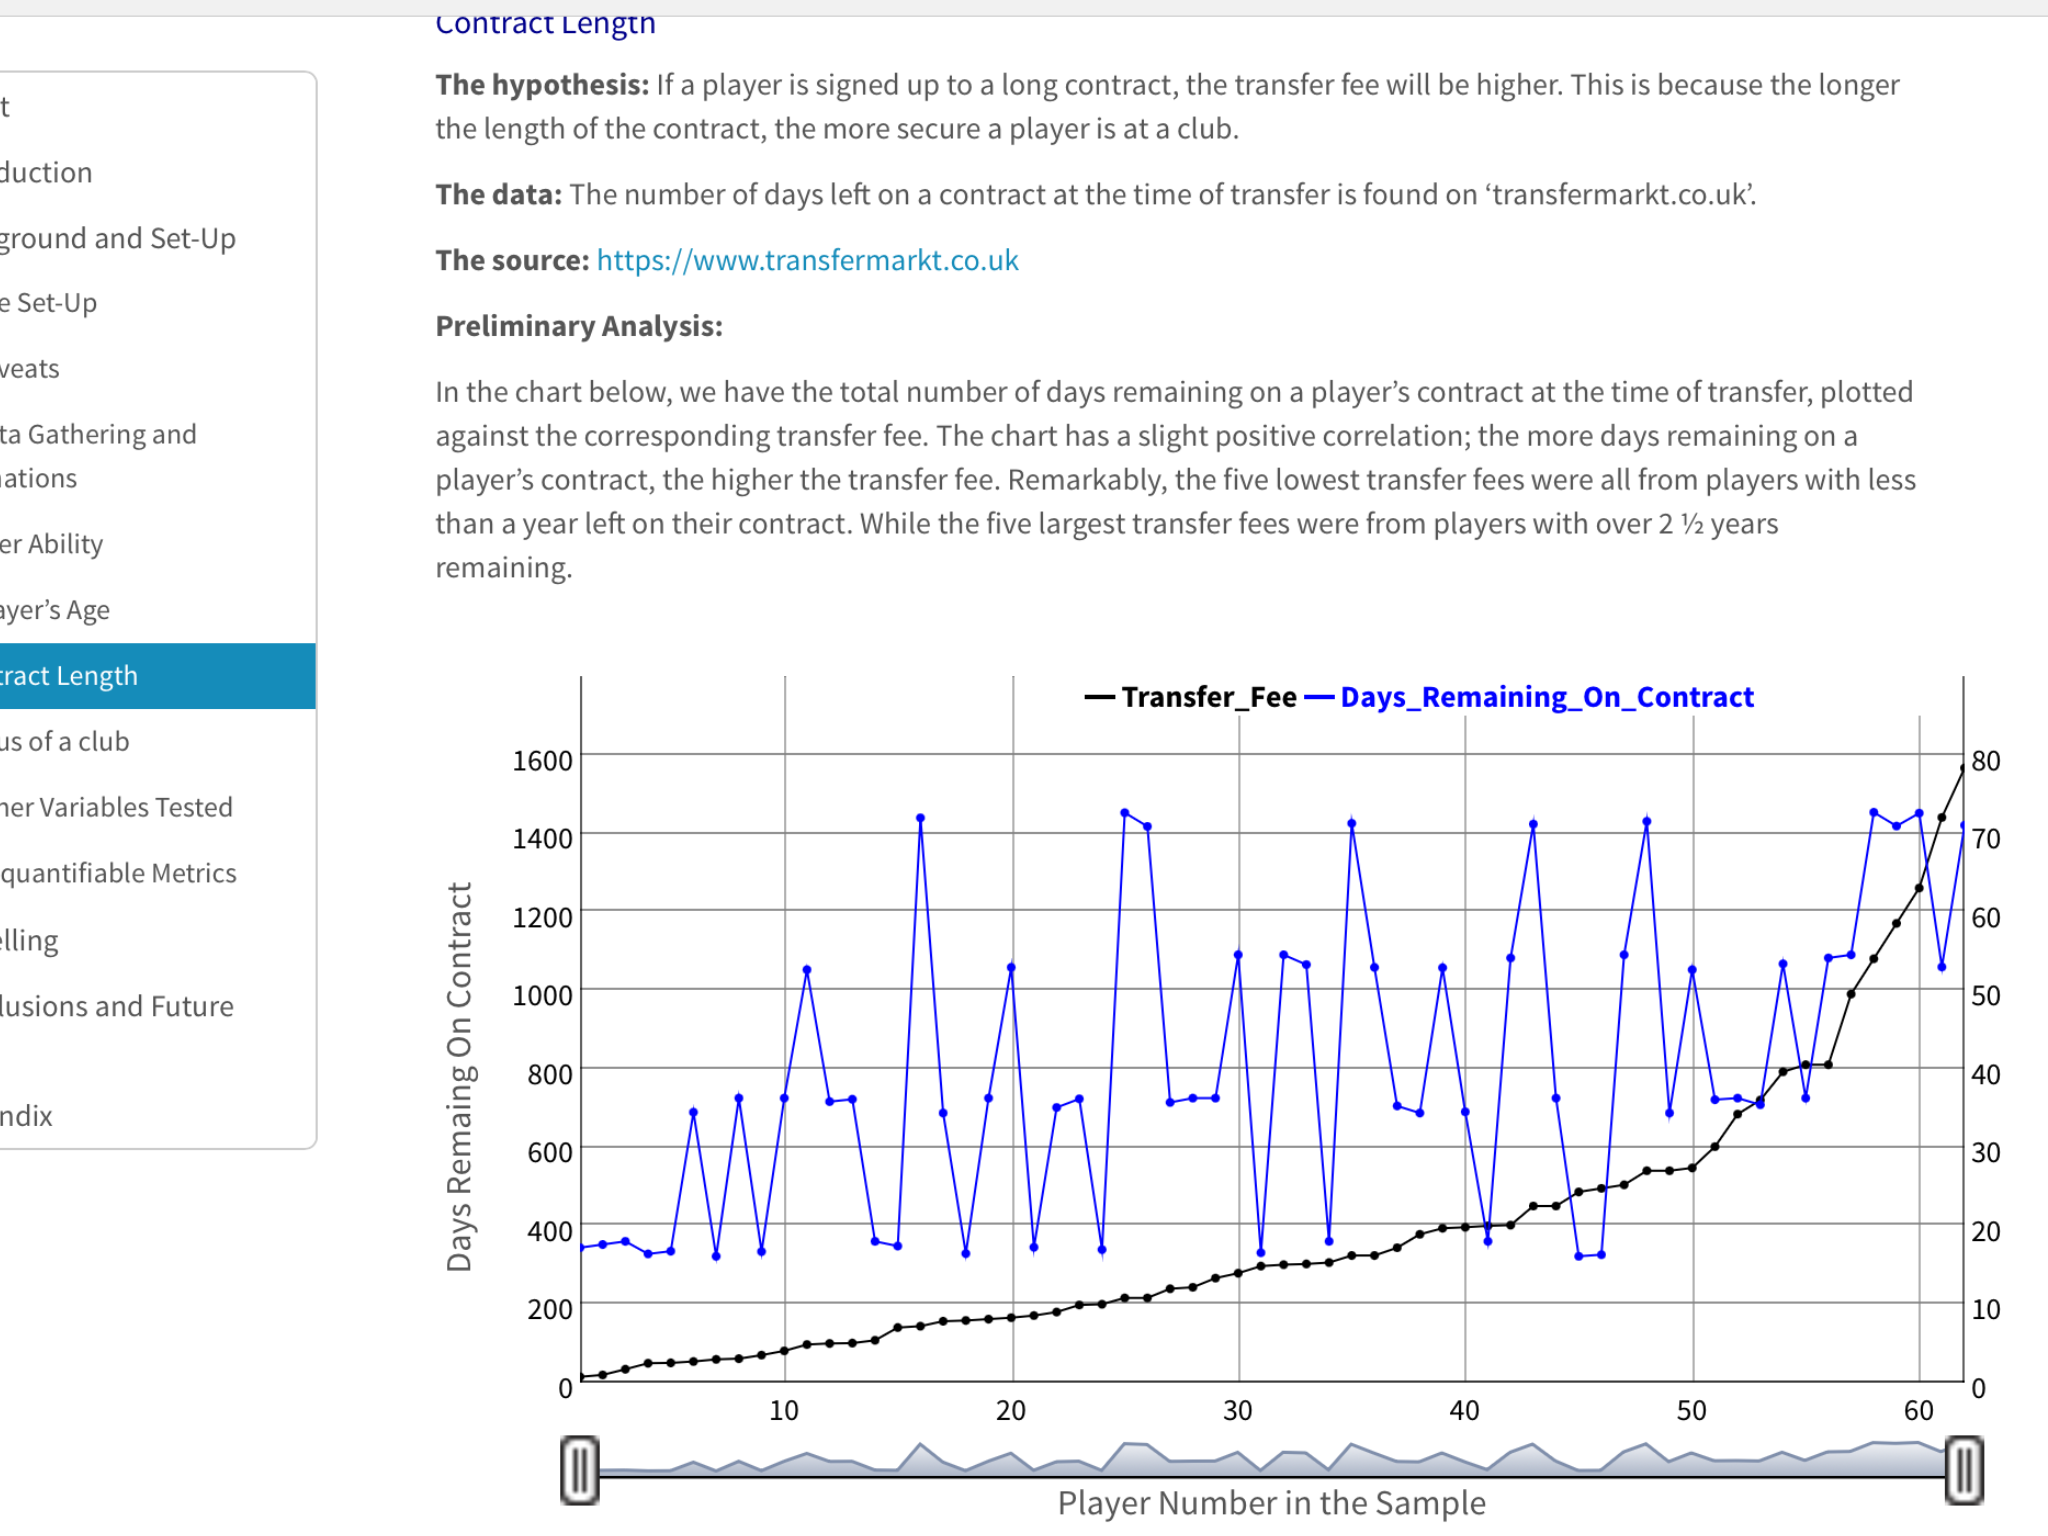
Task: Grab the left range selector handle
Action: pos(580,1470)
